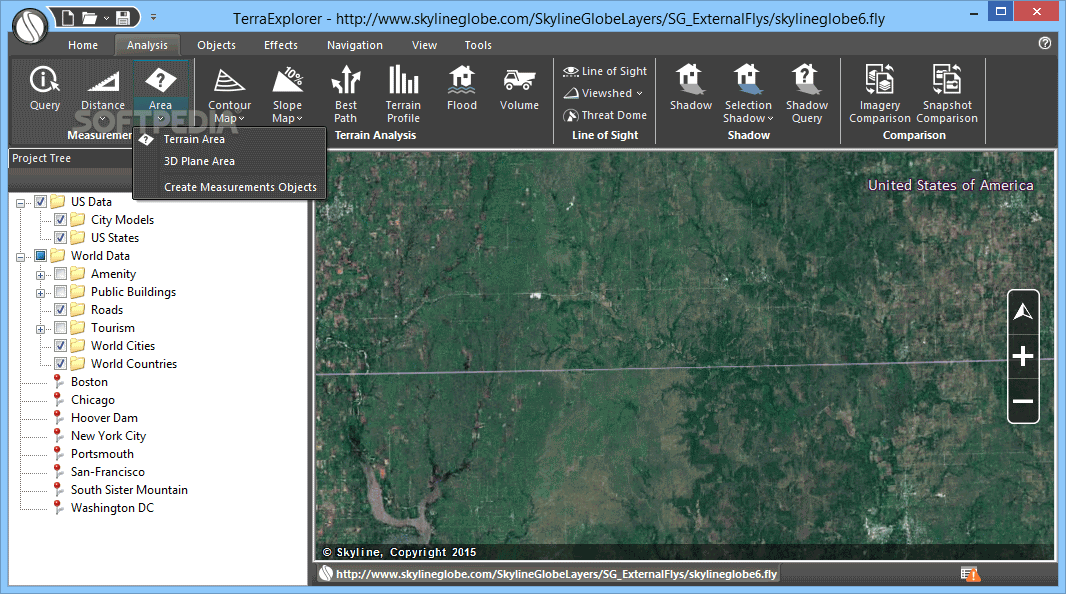The height and width of the screenshot is (594, 1066).
Task: Activate the Threat Dome tool
Action: coord(605,115)
